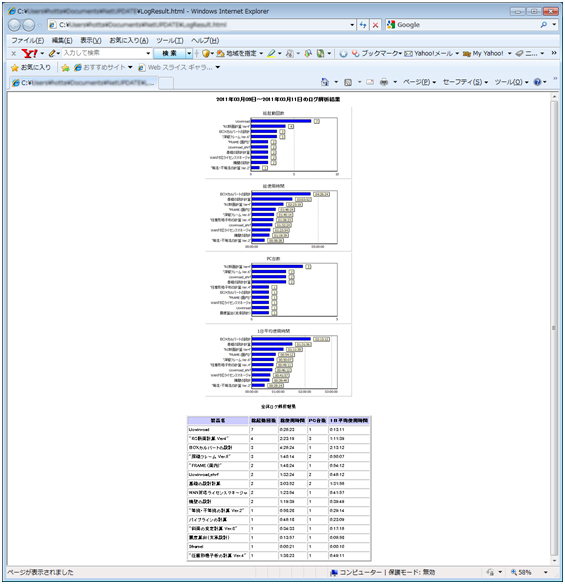Expand the Yahoo search box dropdown arrow
The image size is (565, 584).
point(148,54)
